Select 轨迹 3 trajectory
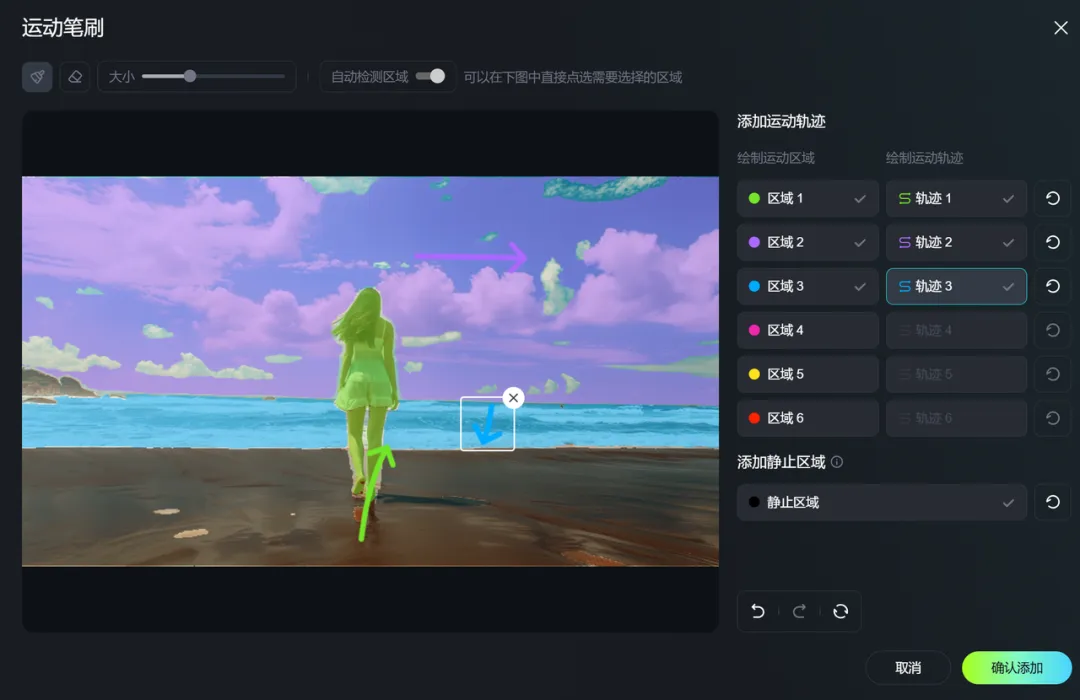1080x700 pixels. pyautogui.click(x=956, y=287)
